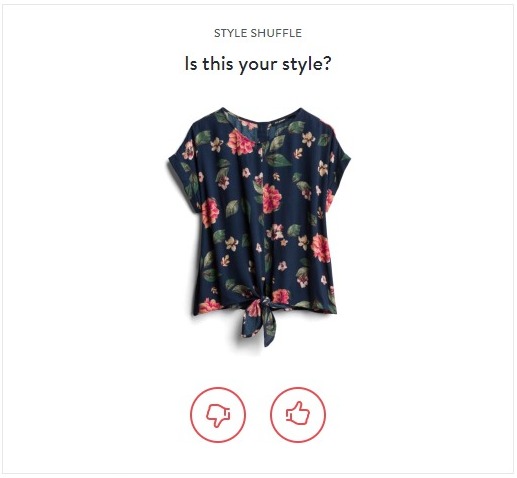Click the thumbs up icon

click(298, 414)
